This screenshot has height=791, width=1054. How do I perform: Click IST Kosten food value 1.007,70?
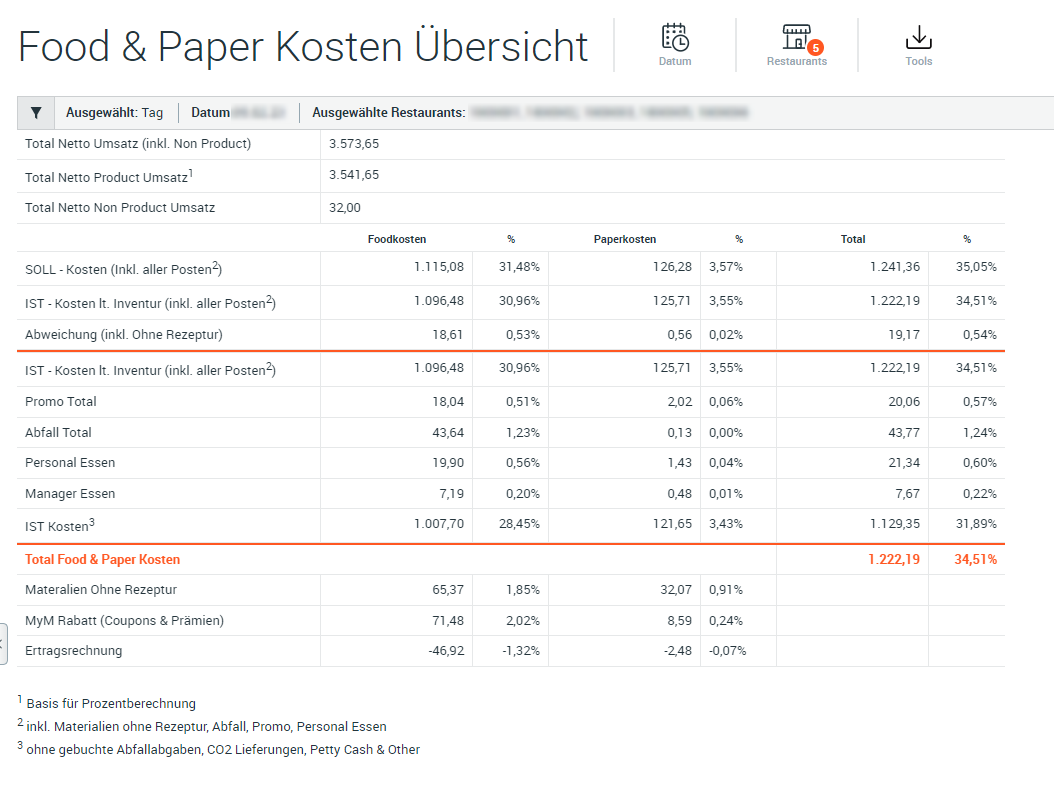tap(438, 524)
